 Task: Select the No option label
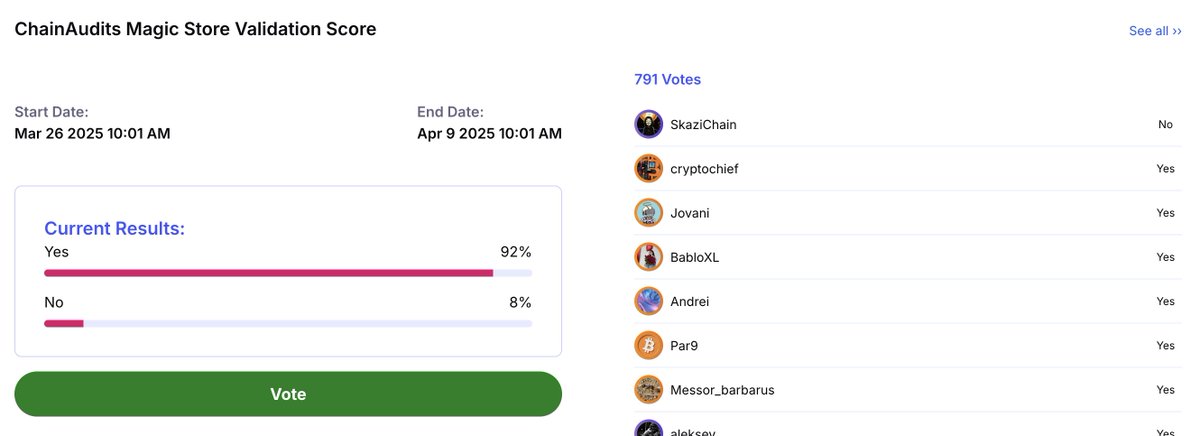point(54,302)
